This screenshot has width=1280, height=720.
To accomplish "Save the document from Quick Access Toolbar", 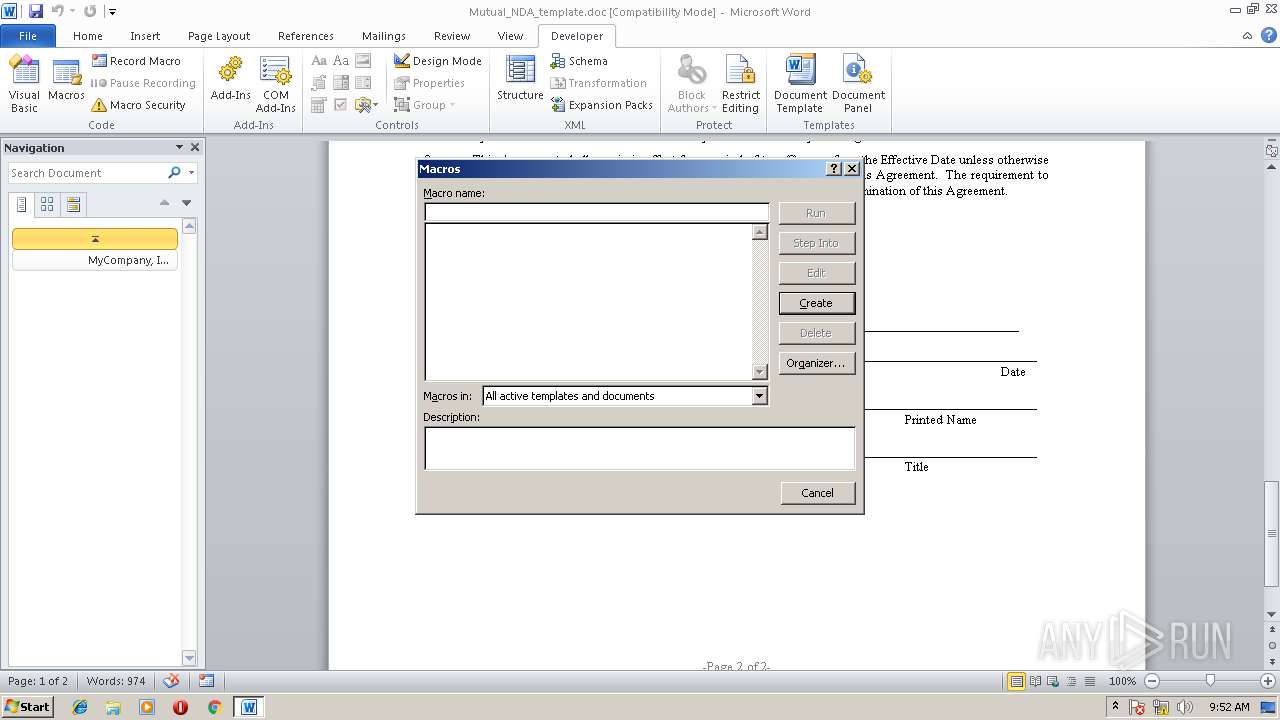I will [36, 11].
